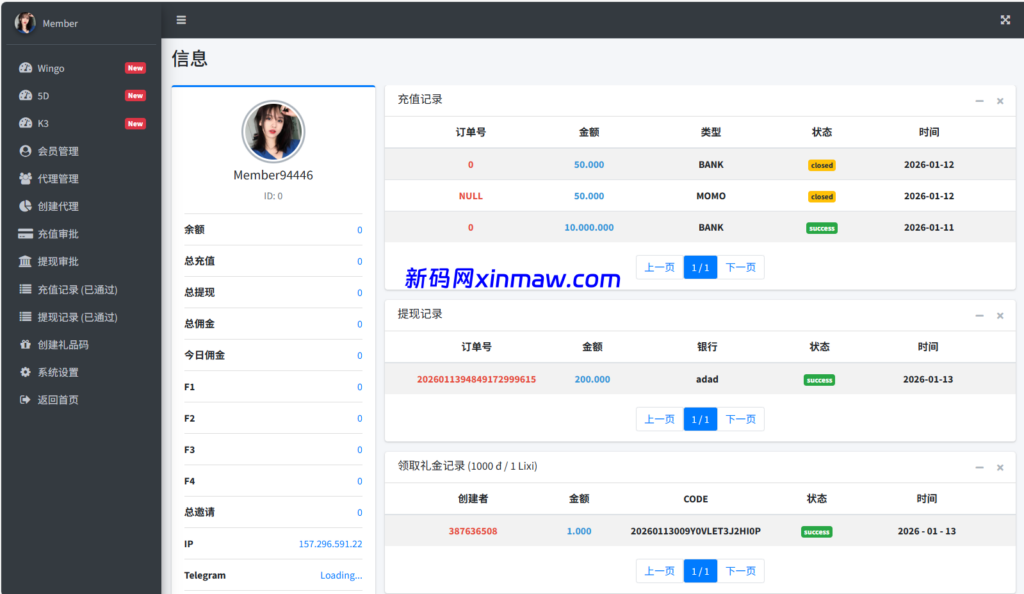The image size is (1024, 594).
Task: Collapse the 提现记录 panel
Action: (x=979, y=314)
